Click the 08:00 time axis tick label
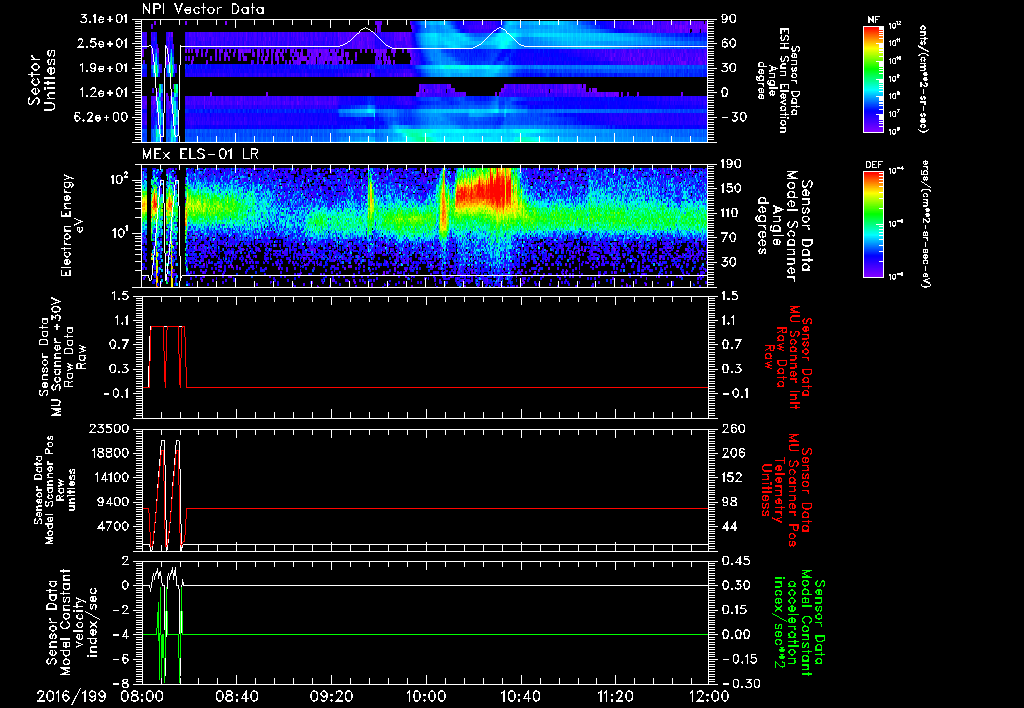The image size is (1024, 708). [x=143, y=696]
